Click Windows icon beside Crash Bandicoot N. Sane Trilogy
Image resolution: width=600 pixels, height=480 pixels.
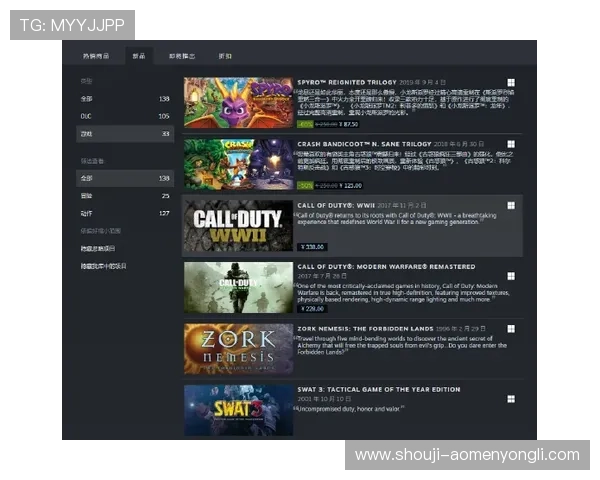click(510, 144)
